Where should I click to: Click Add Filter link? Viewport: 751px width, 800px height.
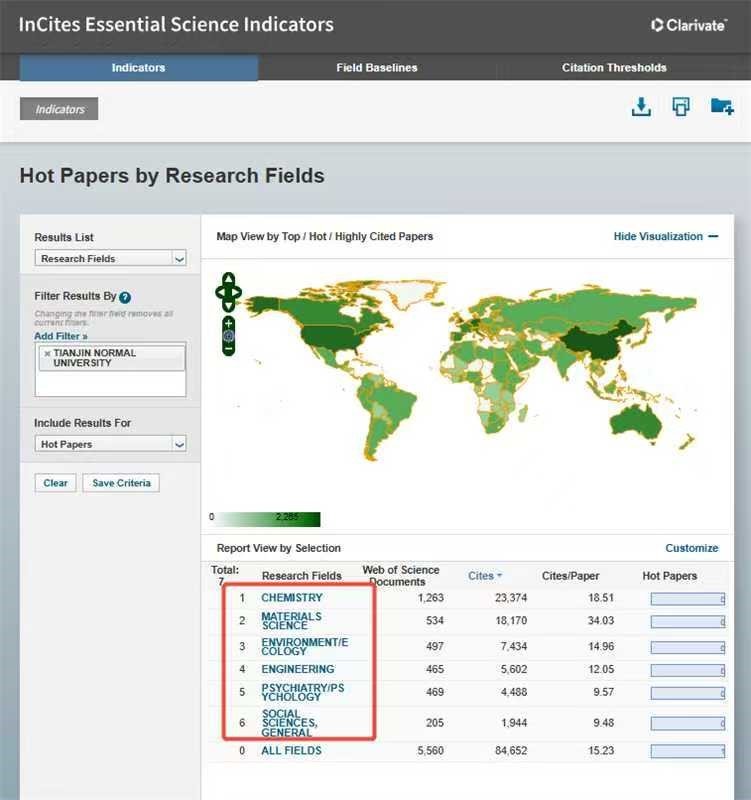(61, 336)
